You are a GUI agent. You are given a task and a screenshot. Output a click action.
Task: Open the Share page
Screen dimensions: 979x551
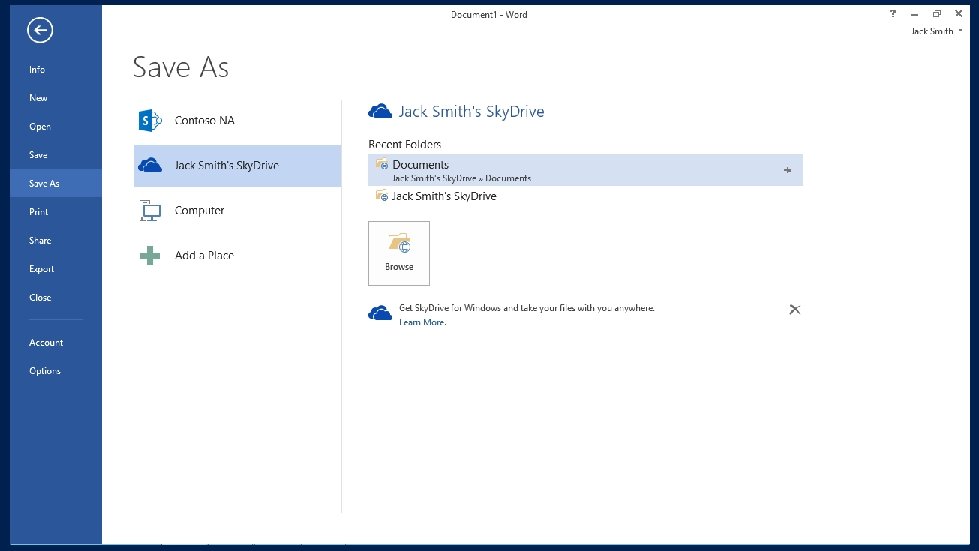[x=40, y=240]
